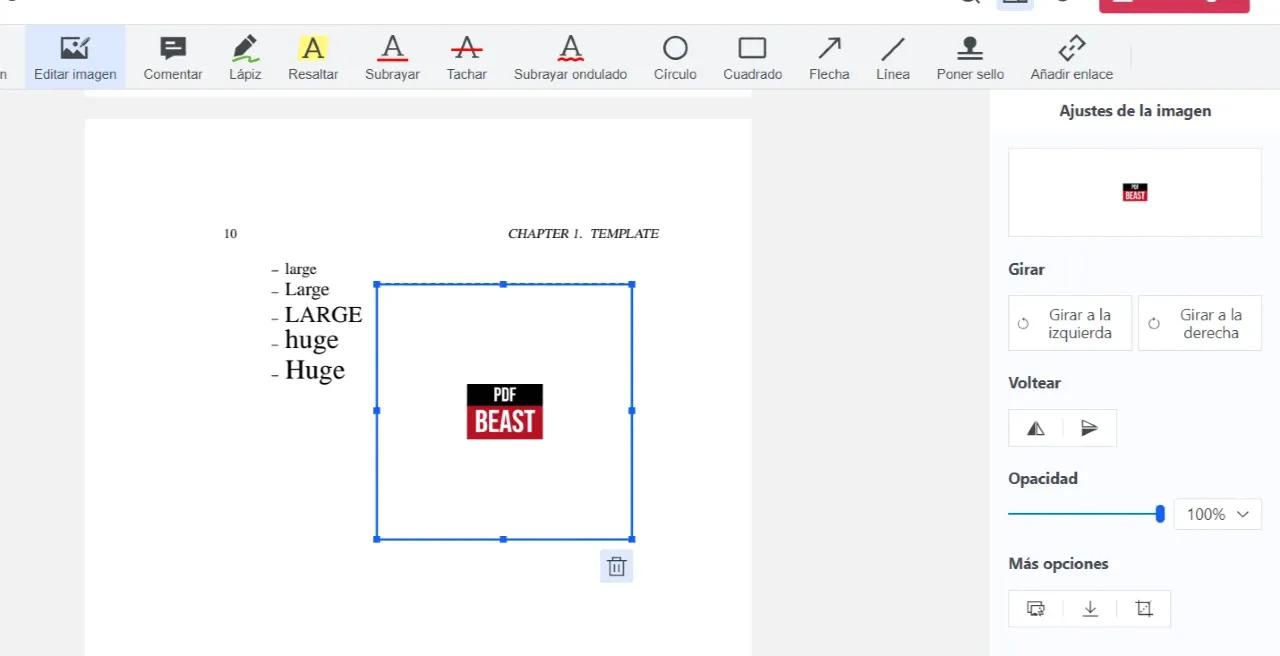1280x656 pixels.
Task: Flip the image horizontally under Voltear
Action: tap(1036, 428)
